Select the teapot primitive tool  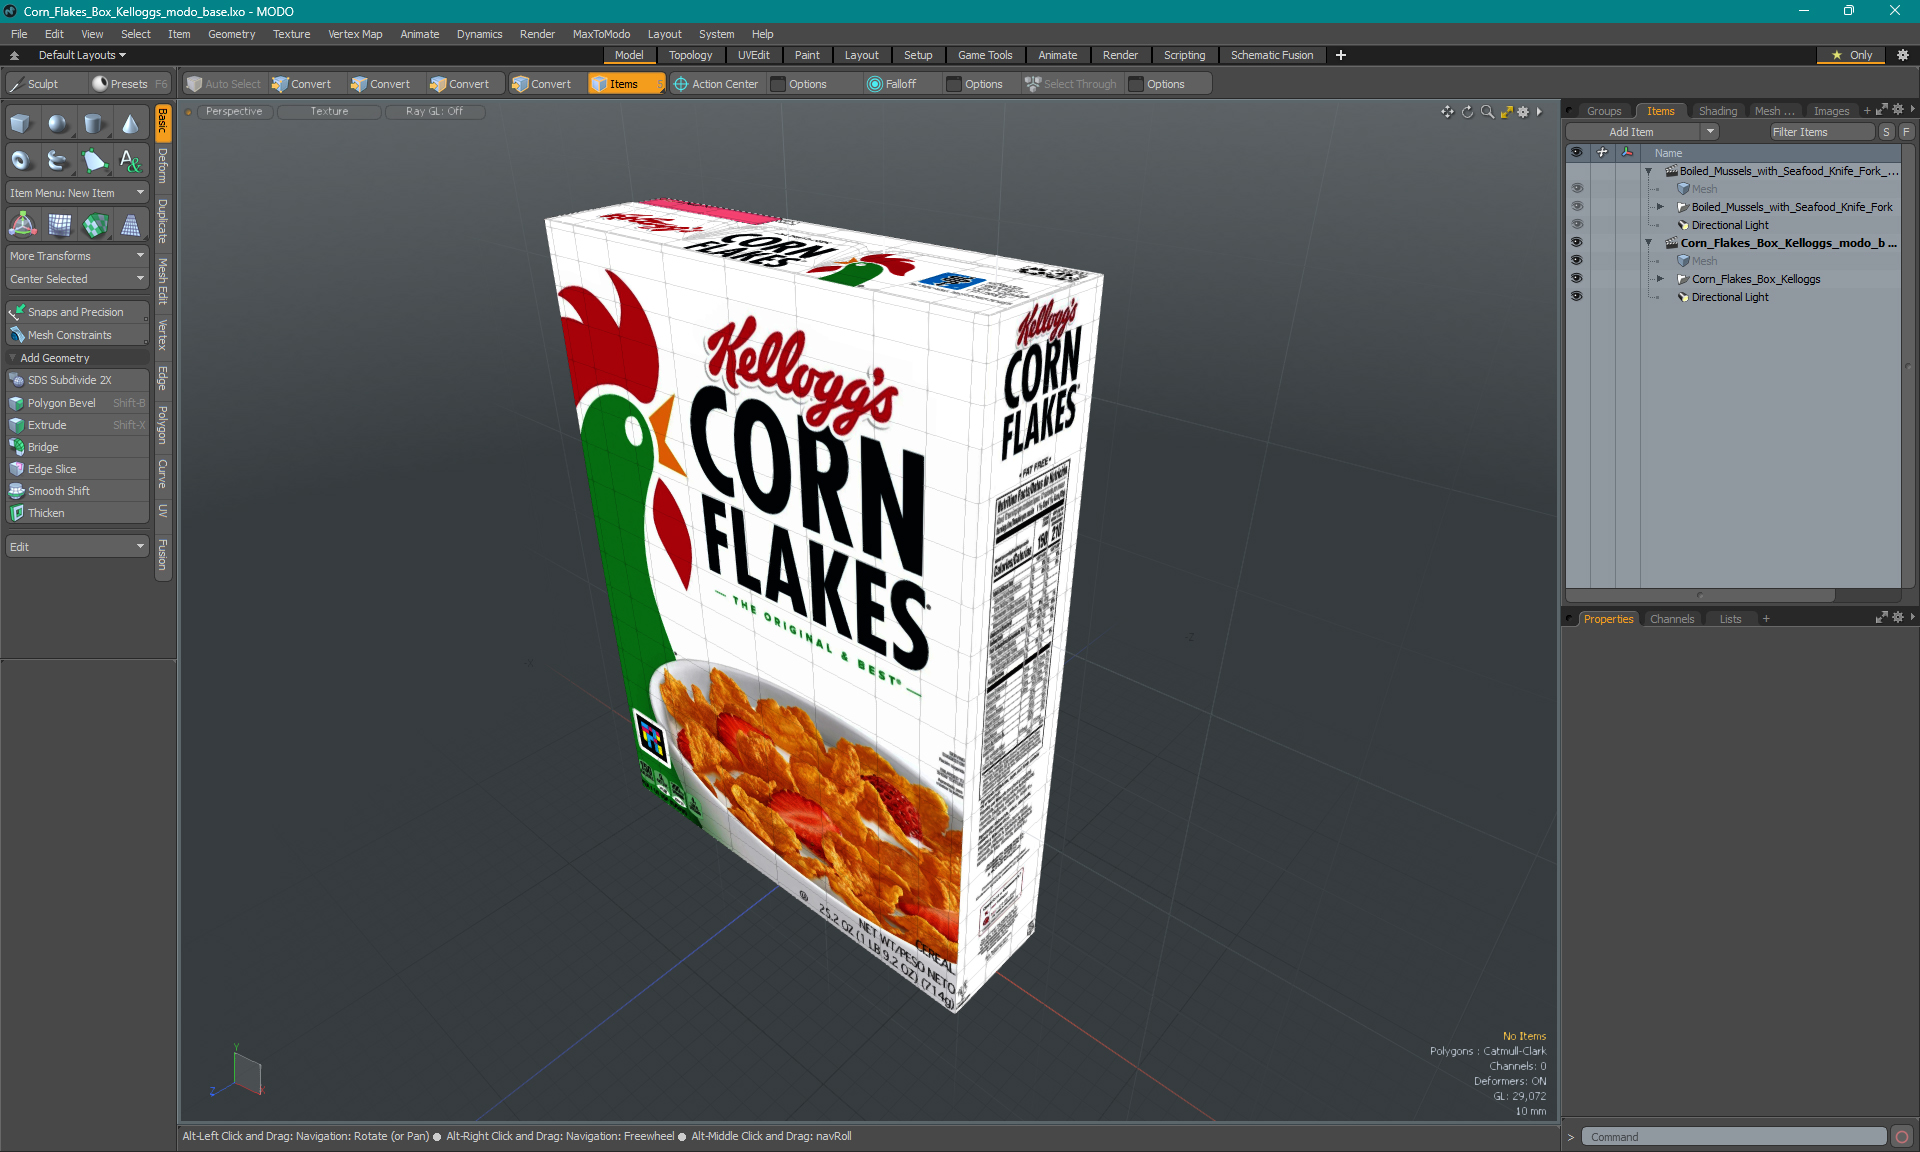click(58, 160)
